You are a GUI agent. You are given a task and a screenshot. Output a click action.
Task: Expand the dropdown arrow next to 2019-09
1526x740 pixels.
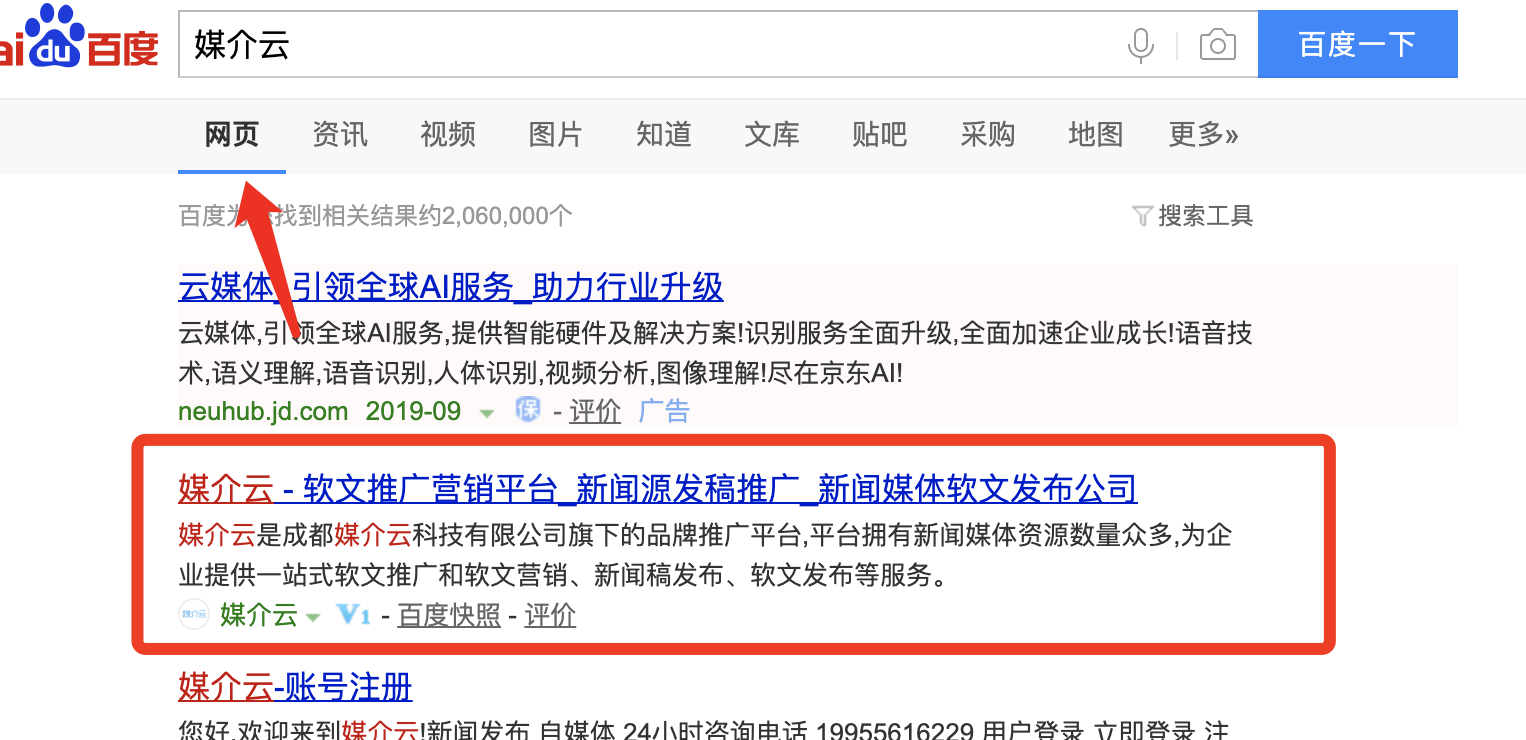tap(486, 412)
